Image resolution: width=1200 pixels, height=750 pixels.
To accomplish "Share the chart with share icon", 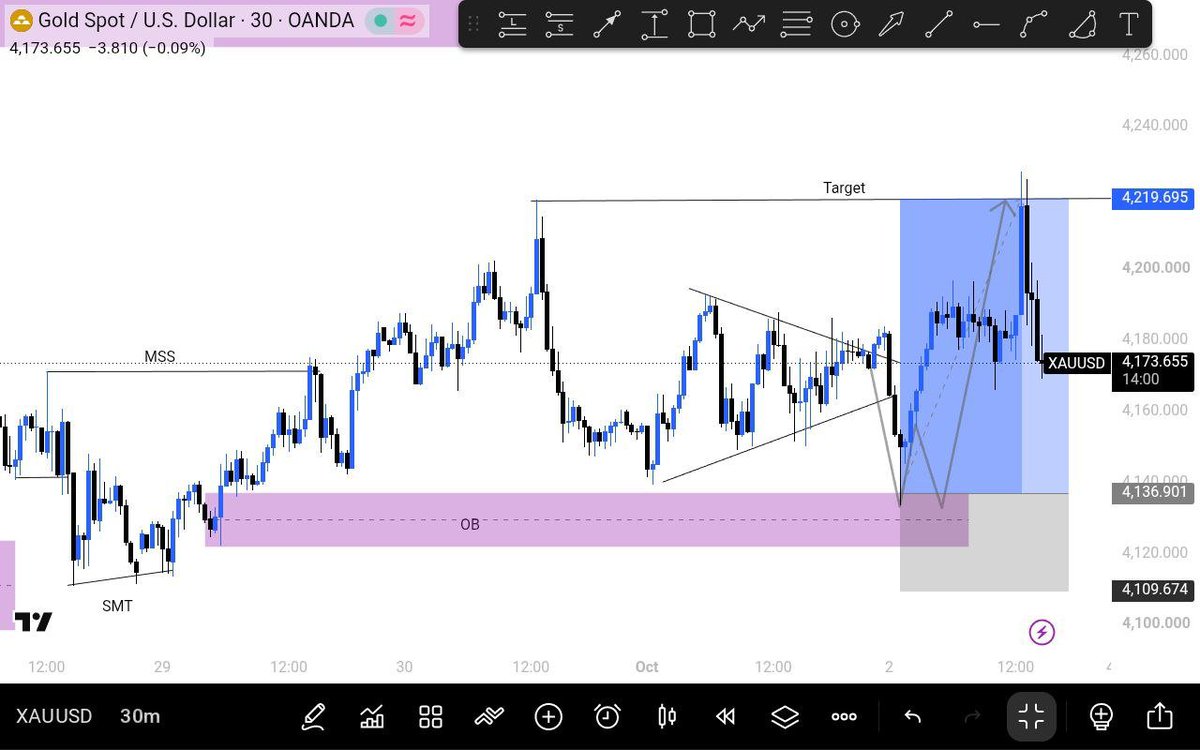I will point(1159,716).
